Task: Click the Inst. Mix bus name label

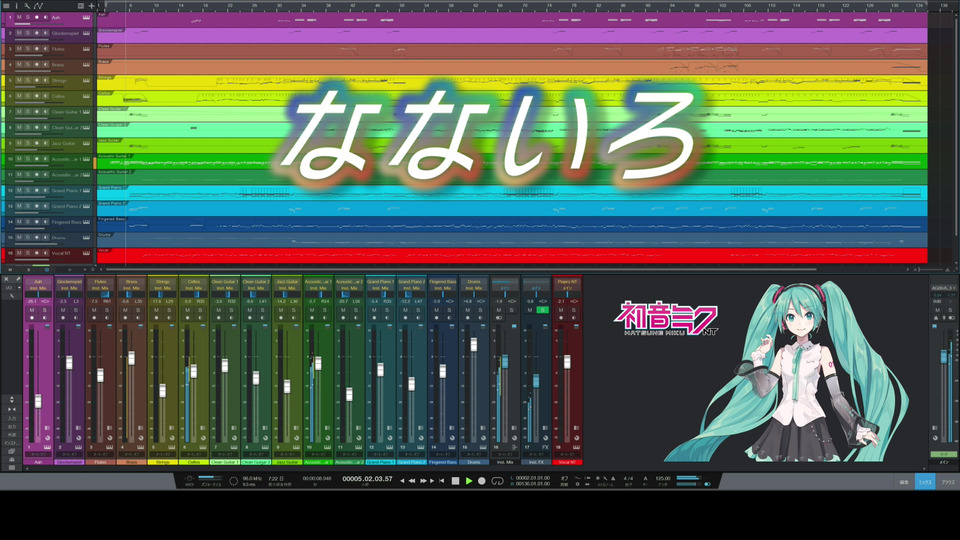Action: tap(505, 462)
